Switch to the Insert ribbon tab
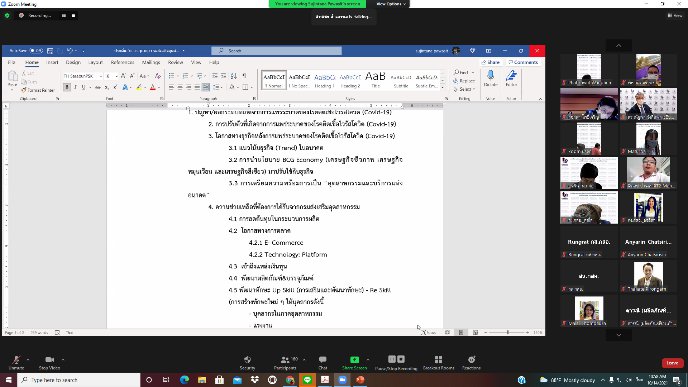This screenshot has height=387, width=688. point(52,62)
